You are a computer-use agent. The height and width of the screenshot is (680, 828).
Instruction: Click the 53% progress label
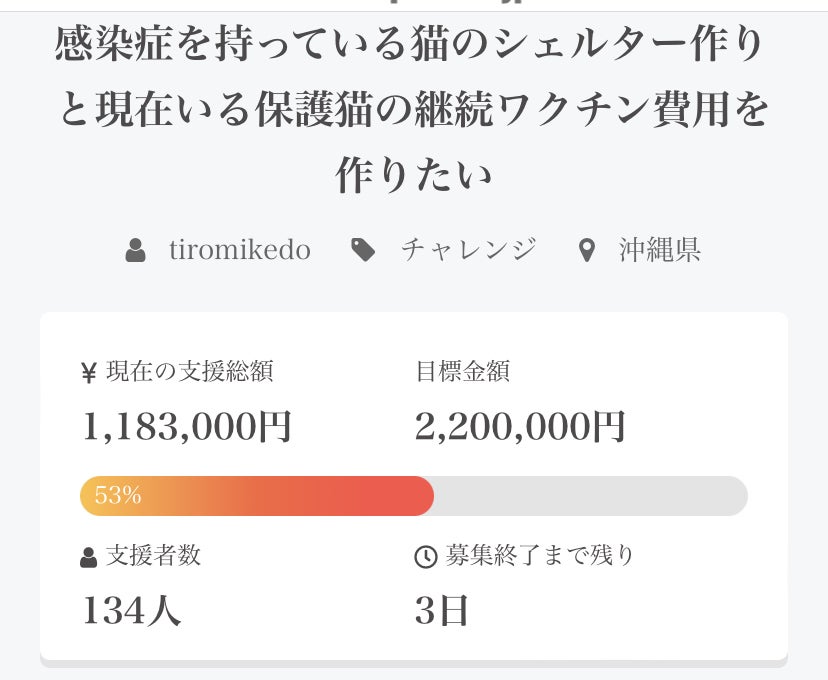coord(118,495)
